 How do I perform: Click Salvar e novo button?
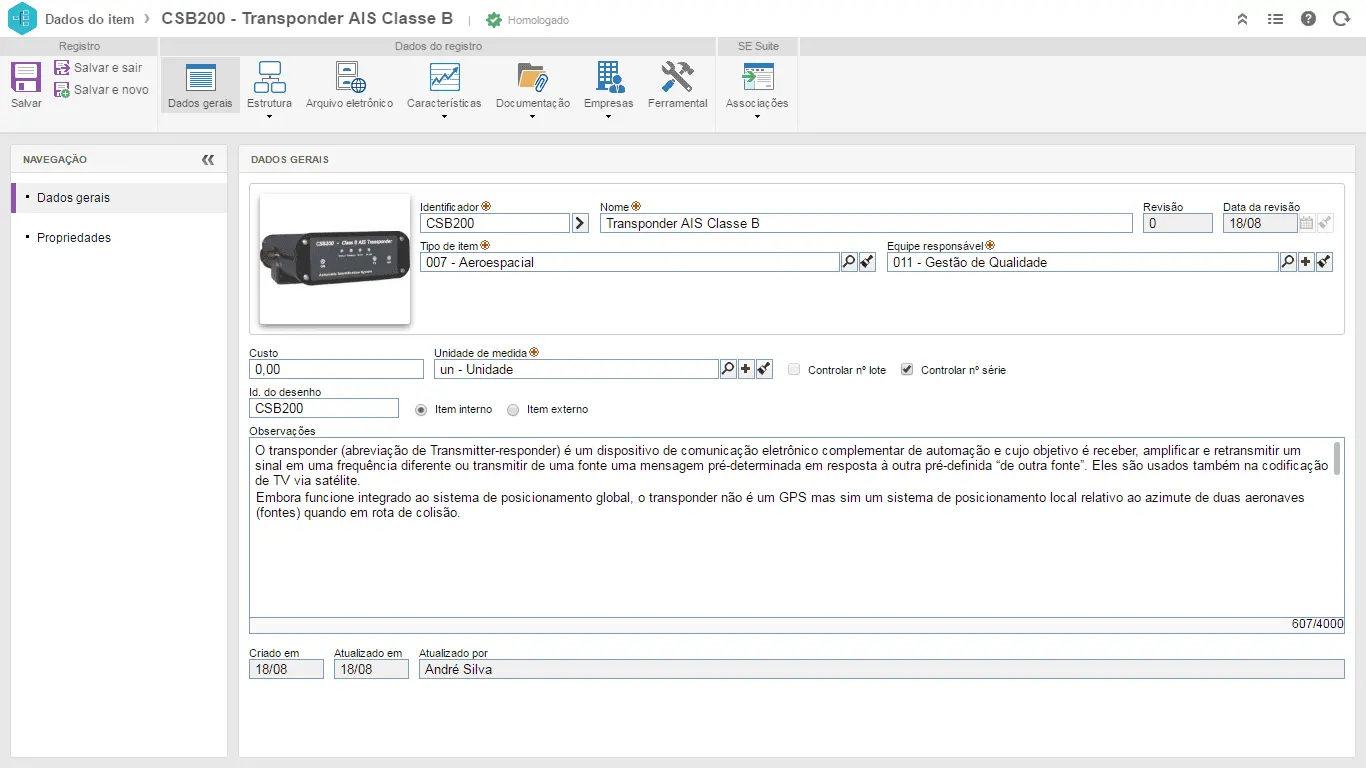coord(102,90)
